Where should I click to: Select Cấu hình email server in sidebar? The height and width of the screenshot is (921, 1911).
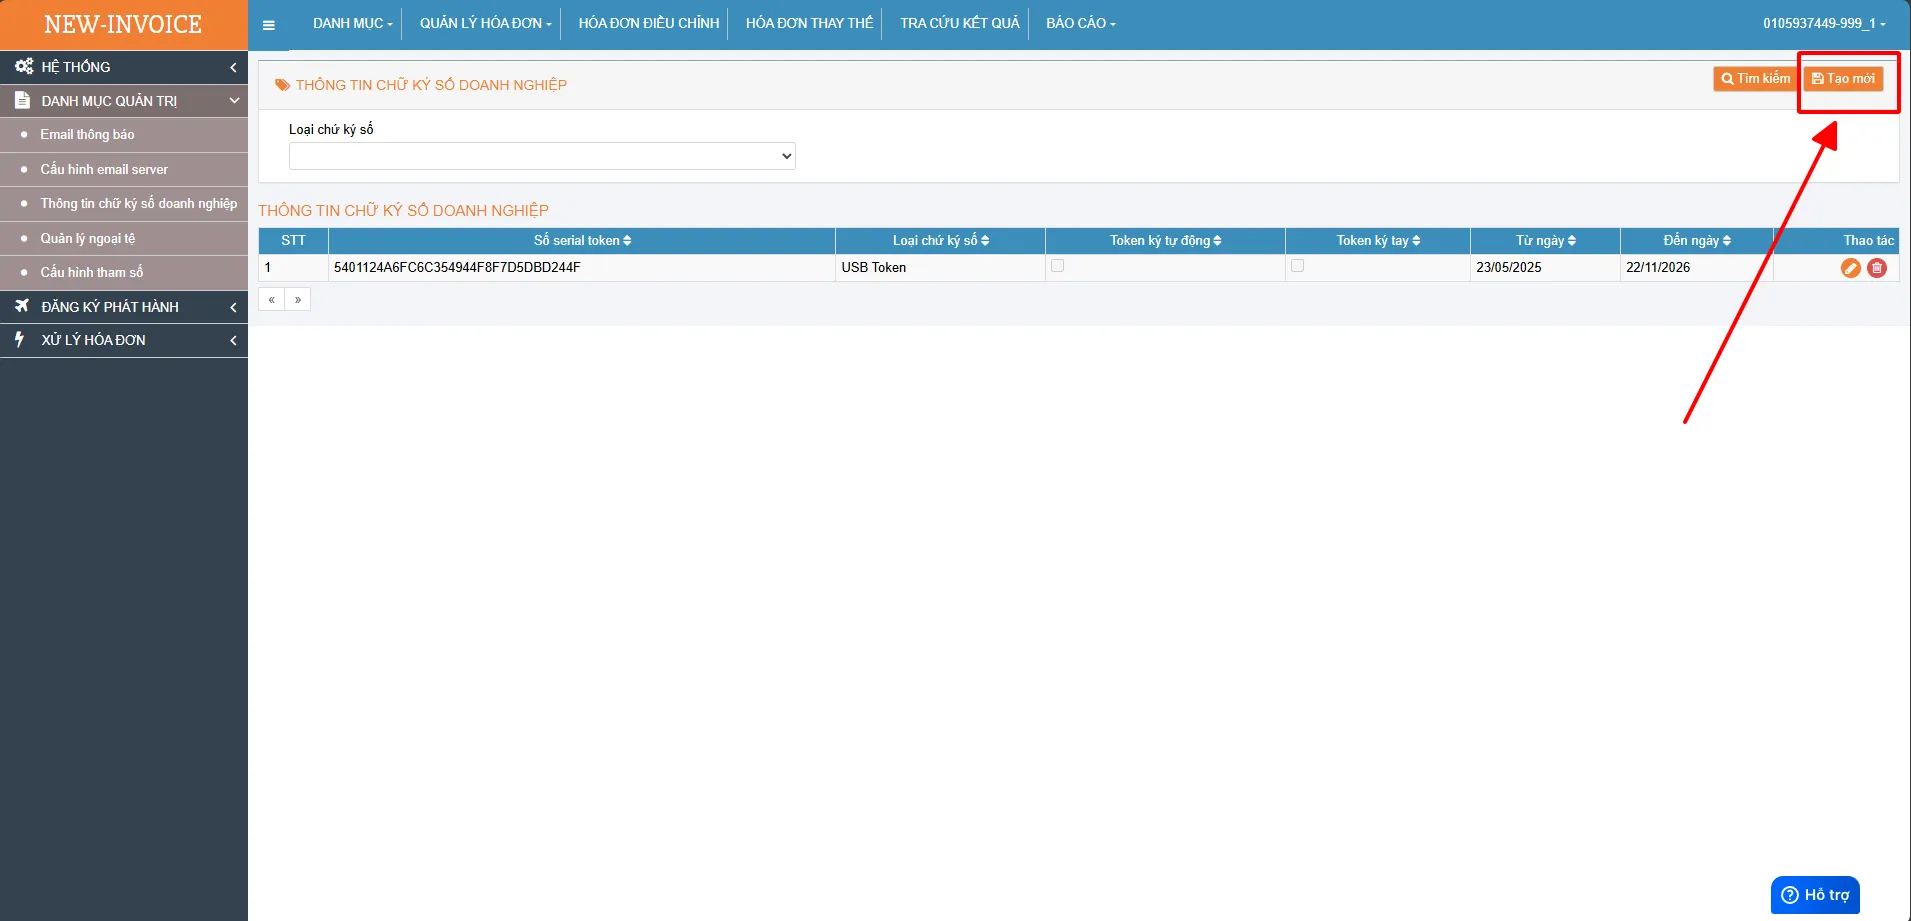coord(124,170)
